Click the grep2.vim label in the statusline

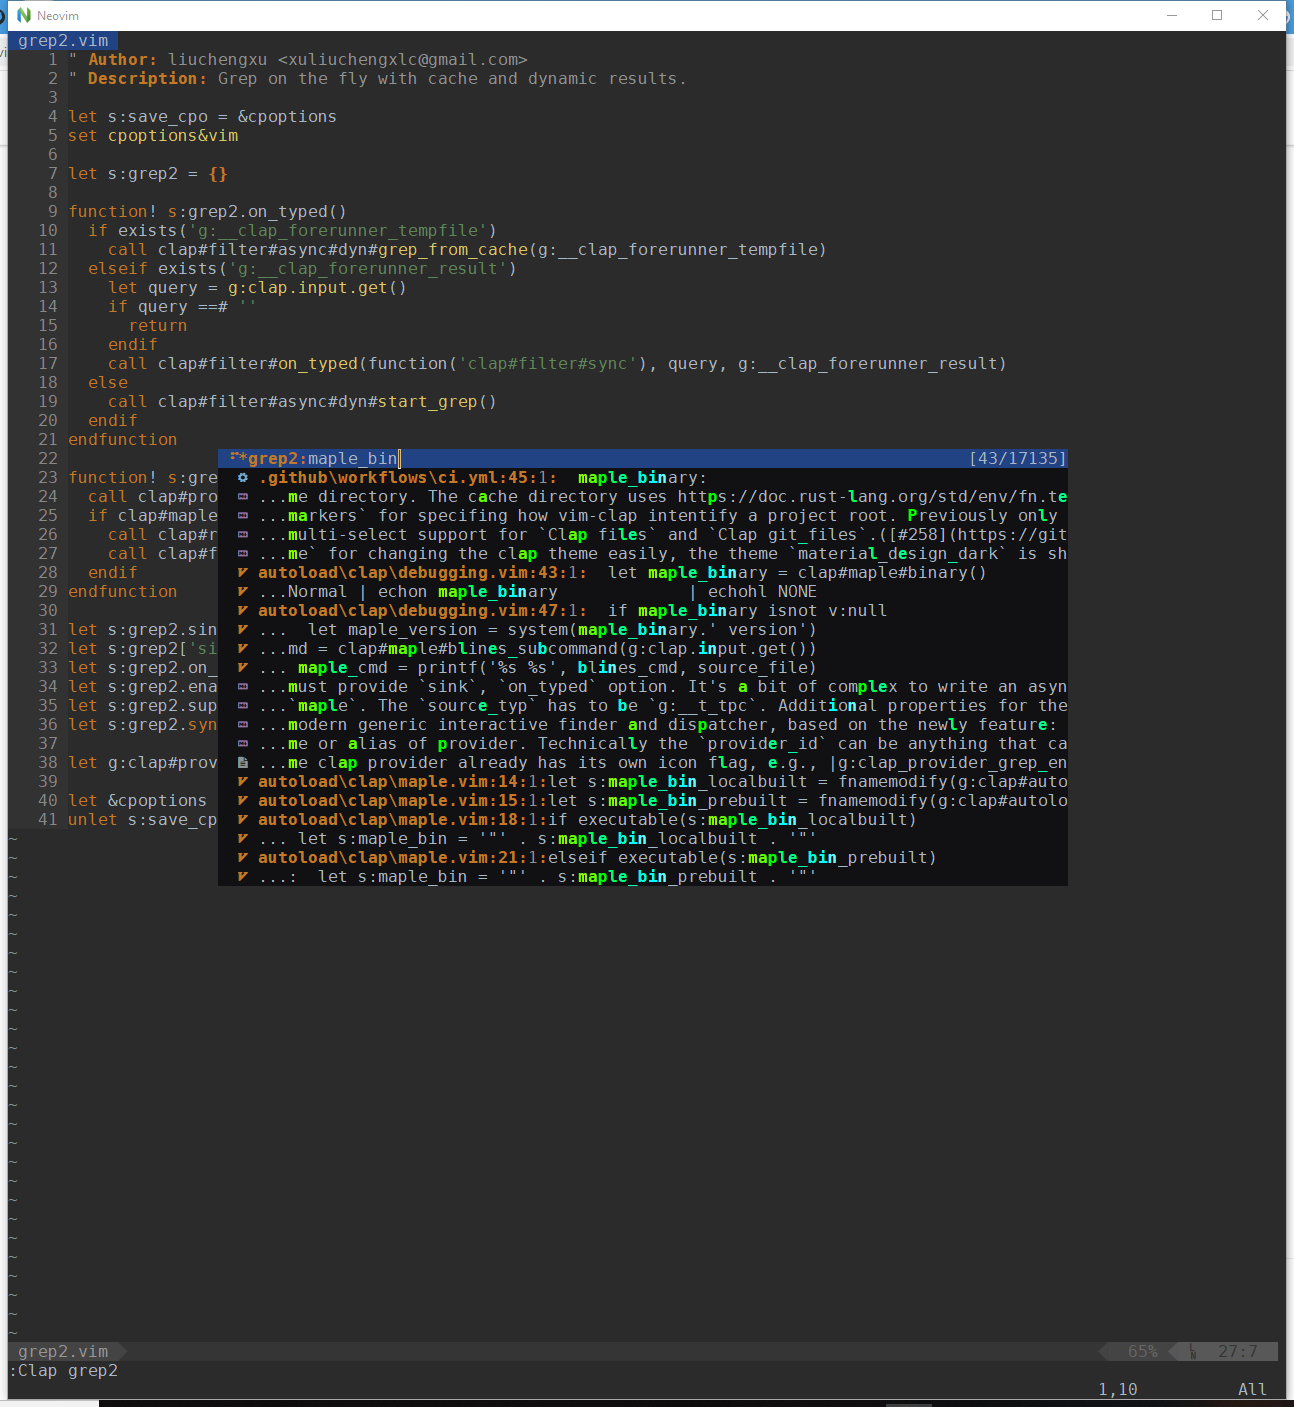(x=65, y=1351)
